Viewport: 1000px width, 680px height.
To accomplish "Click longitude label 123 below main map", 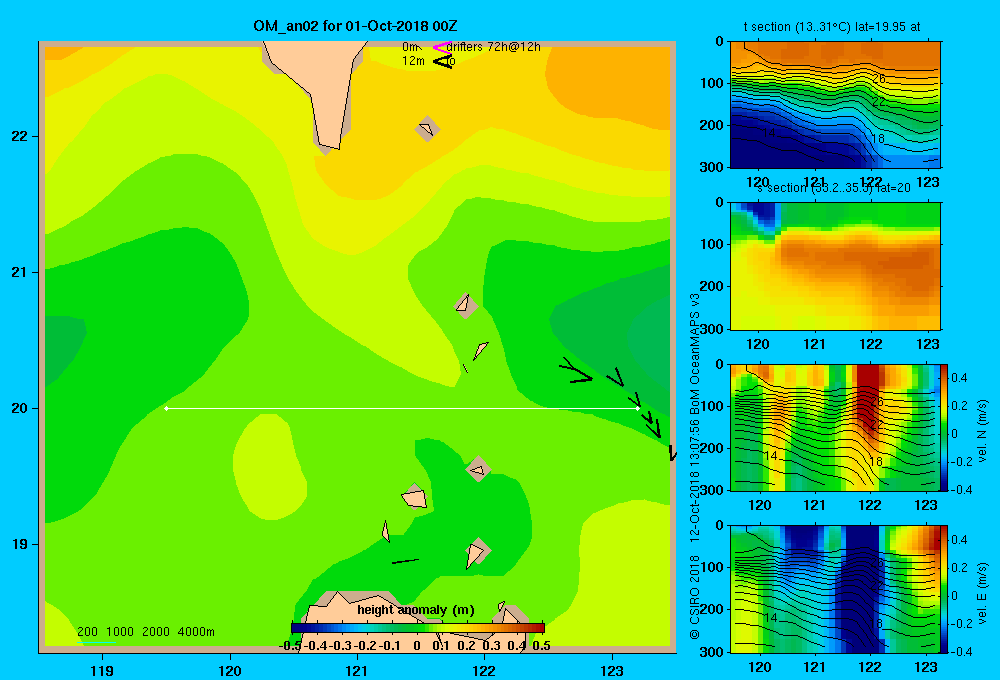I will [612, 670].
